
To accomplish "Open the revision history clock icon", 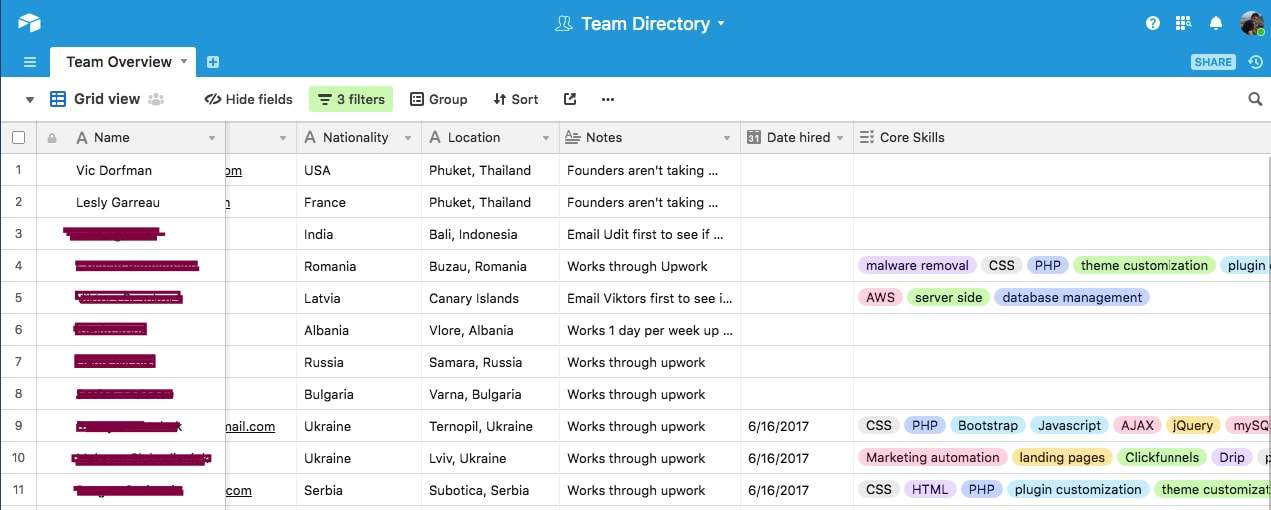I will tap(1255, 62).
